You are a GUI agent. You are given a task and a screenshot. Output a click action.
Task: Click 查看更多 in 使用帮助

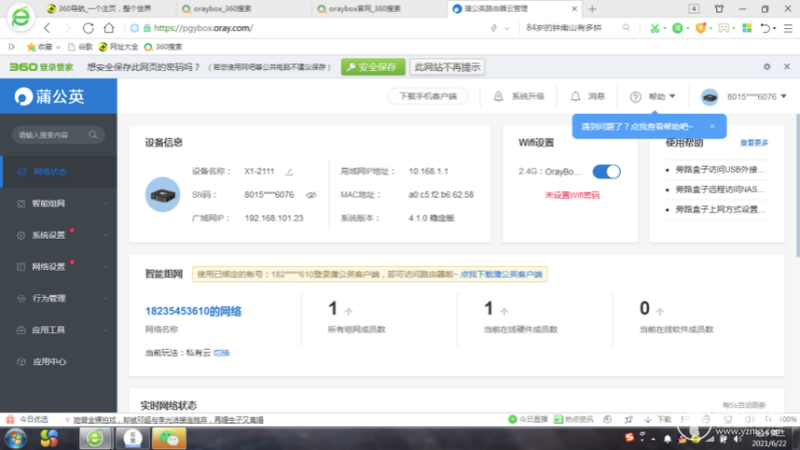tap(754, 143)
